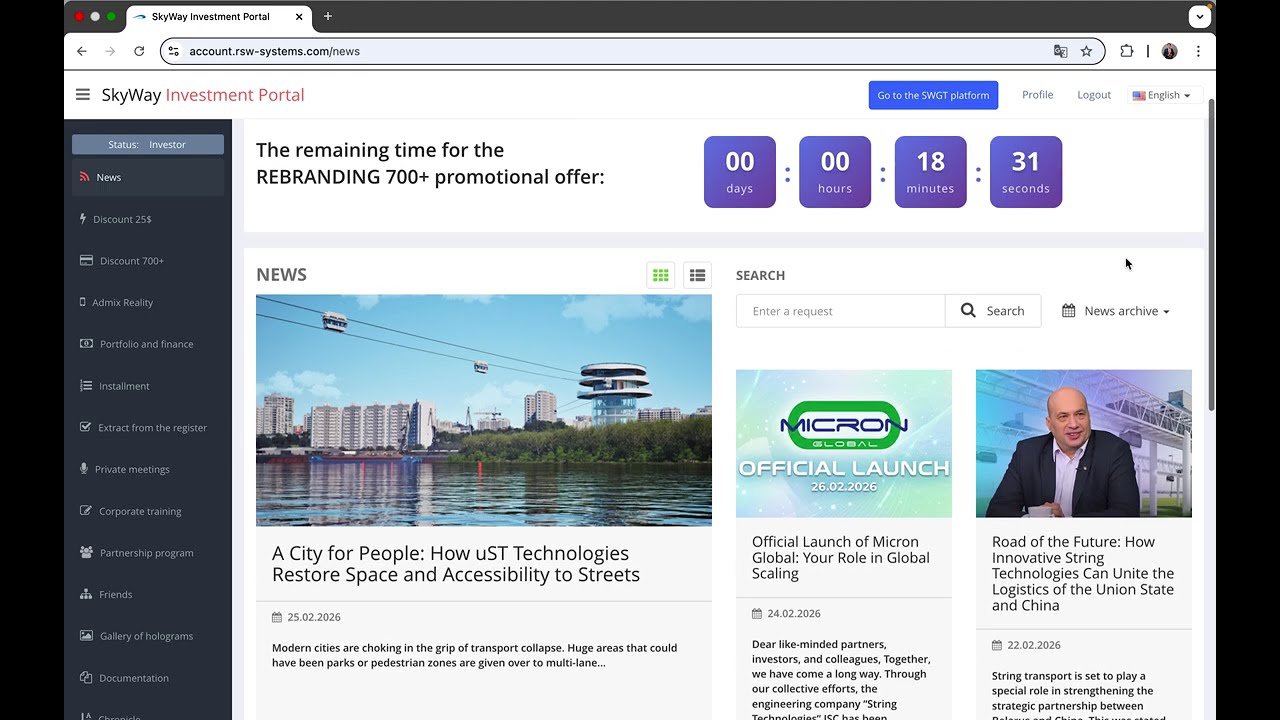Switch news to list view
The height and width of the screenshot is (720, 1280).
(697, 275)
